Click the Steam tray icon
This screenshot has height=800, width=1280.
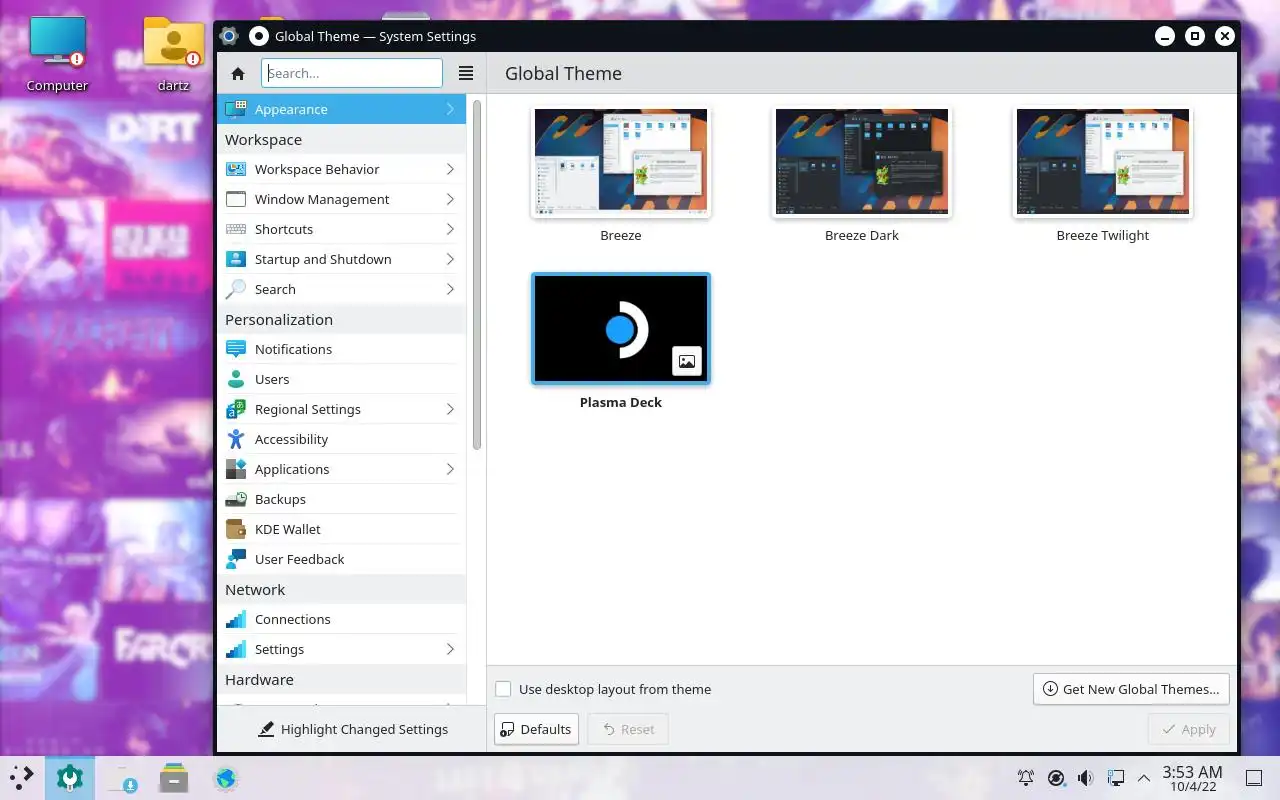[1056, 777]
